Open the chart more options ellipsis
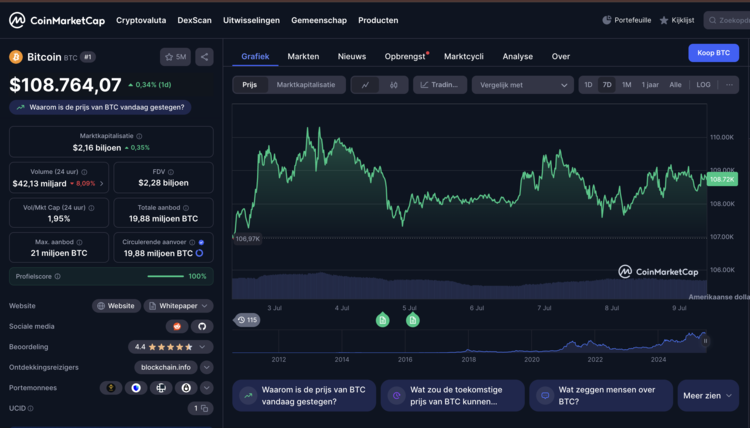Viewport: 750px width, 428px height. pyautogui.click(x=729, y=85)
